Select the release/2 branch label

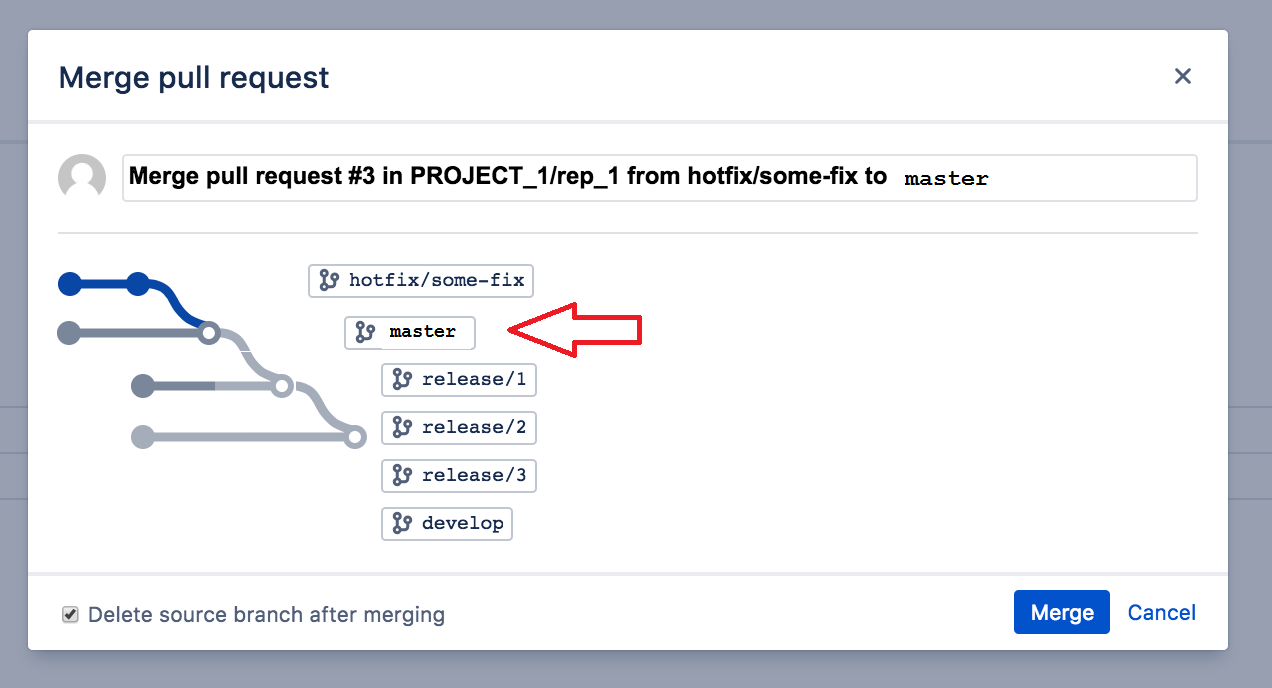(459, 428)
